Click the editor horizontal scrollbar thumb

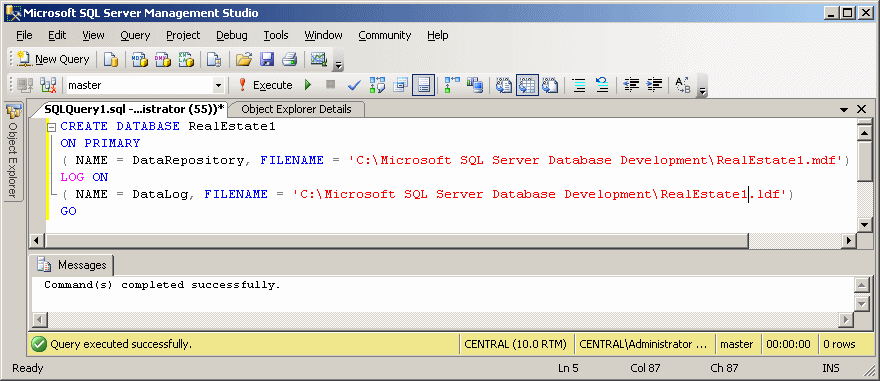click(396, 241)
